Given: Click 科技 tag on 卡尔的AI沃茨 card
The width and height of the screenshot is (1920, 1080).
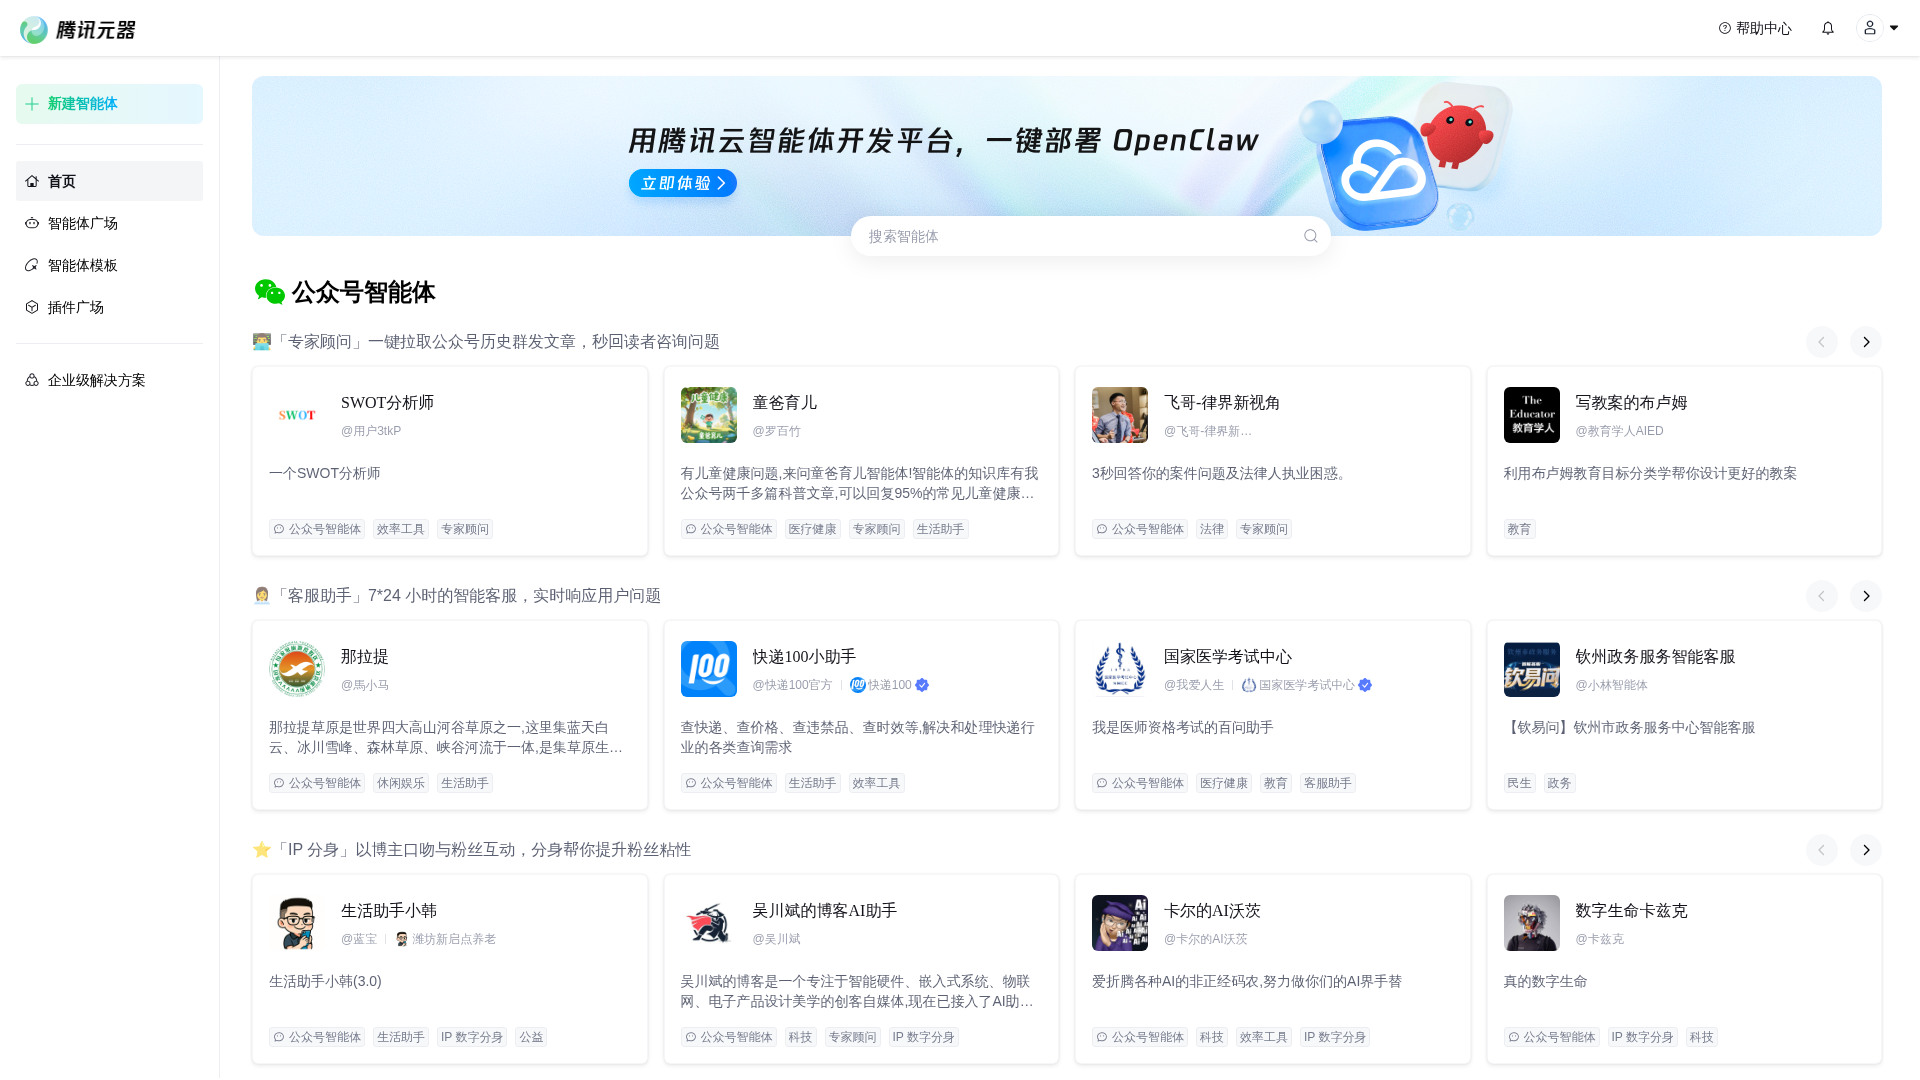Looking at the screenshot, I should click(x=1212, y=1037).
